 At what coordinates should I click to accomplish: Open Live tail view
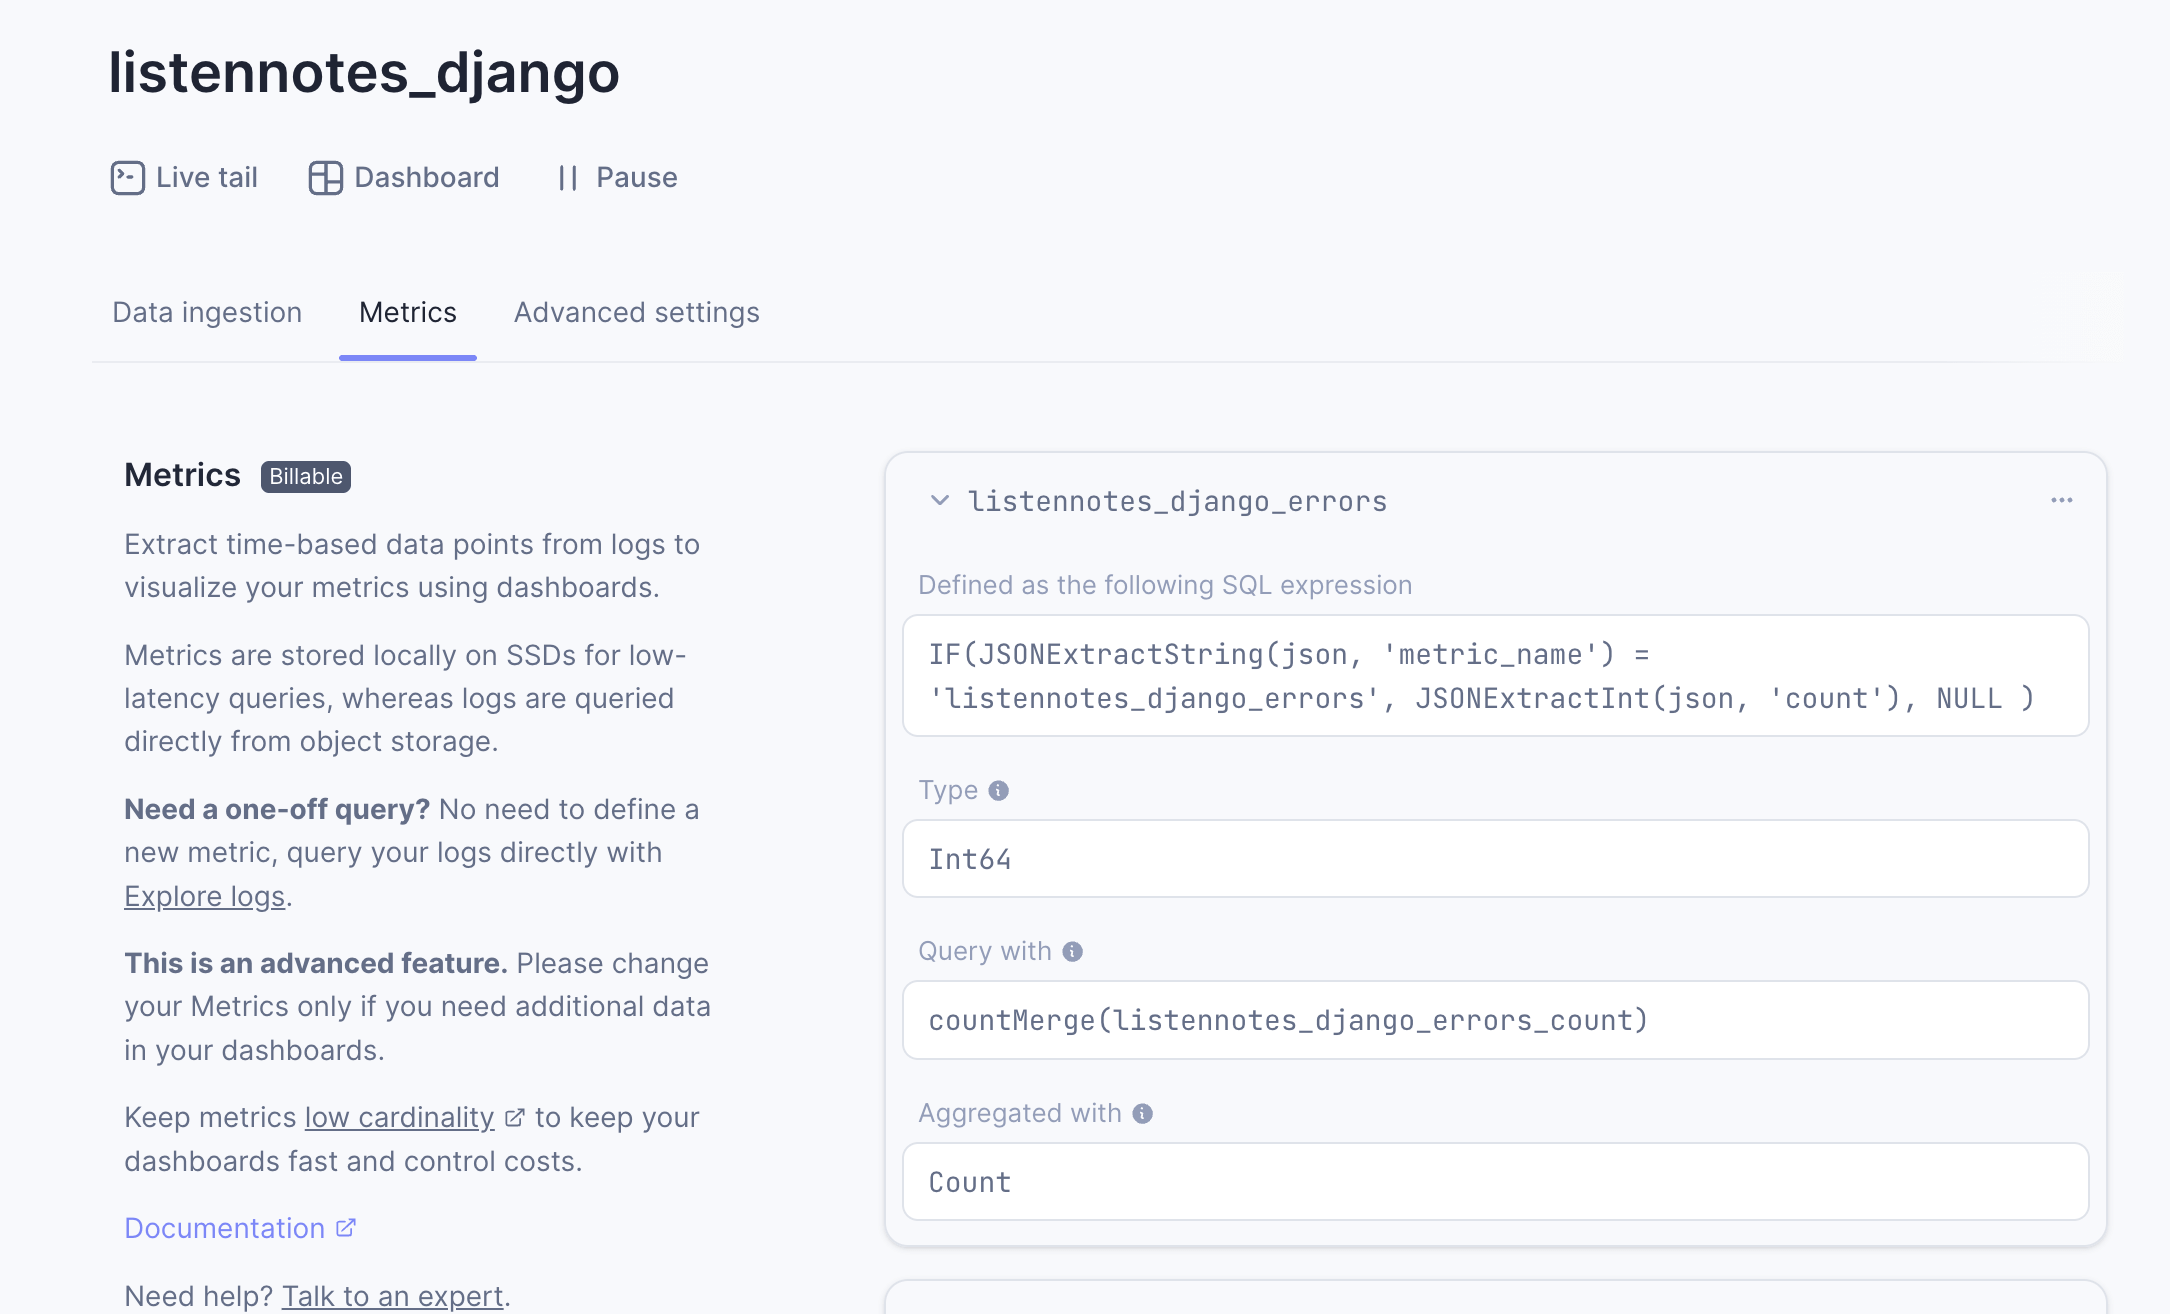pos(184,178)
